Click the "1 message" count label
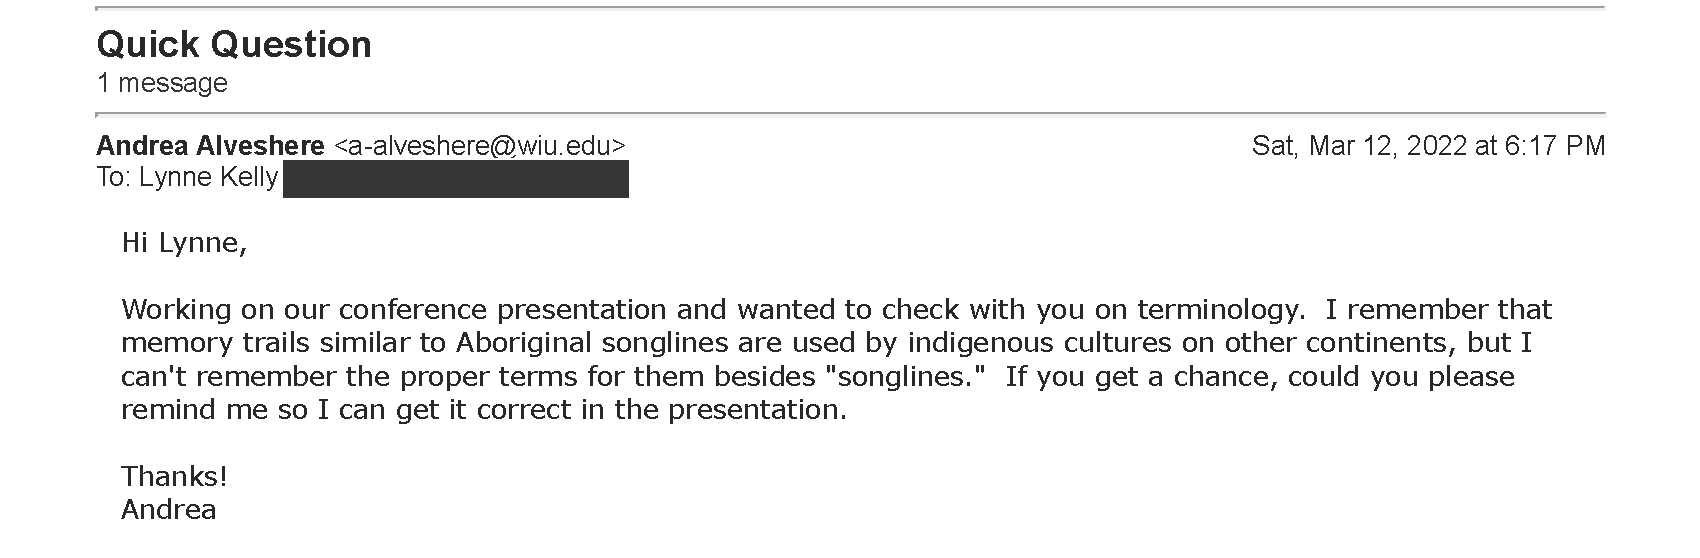The height and width of the screenshot is (558, 1700). tap(162, 83)
